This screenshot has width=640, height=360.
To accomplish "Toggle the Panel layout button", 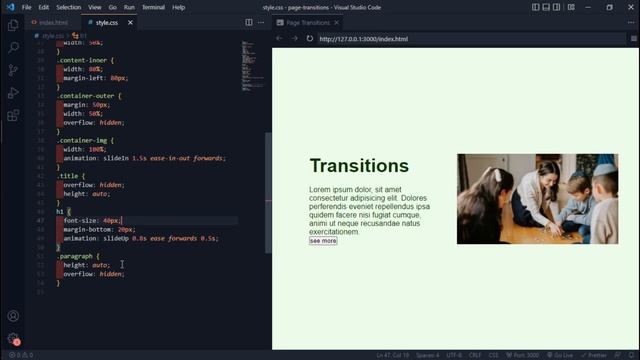I will coord(546,7).
